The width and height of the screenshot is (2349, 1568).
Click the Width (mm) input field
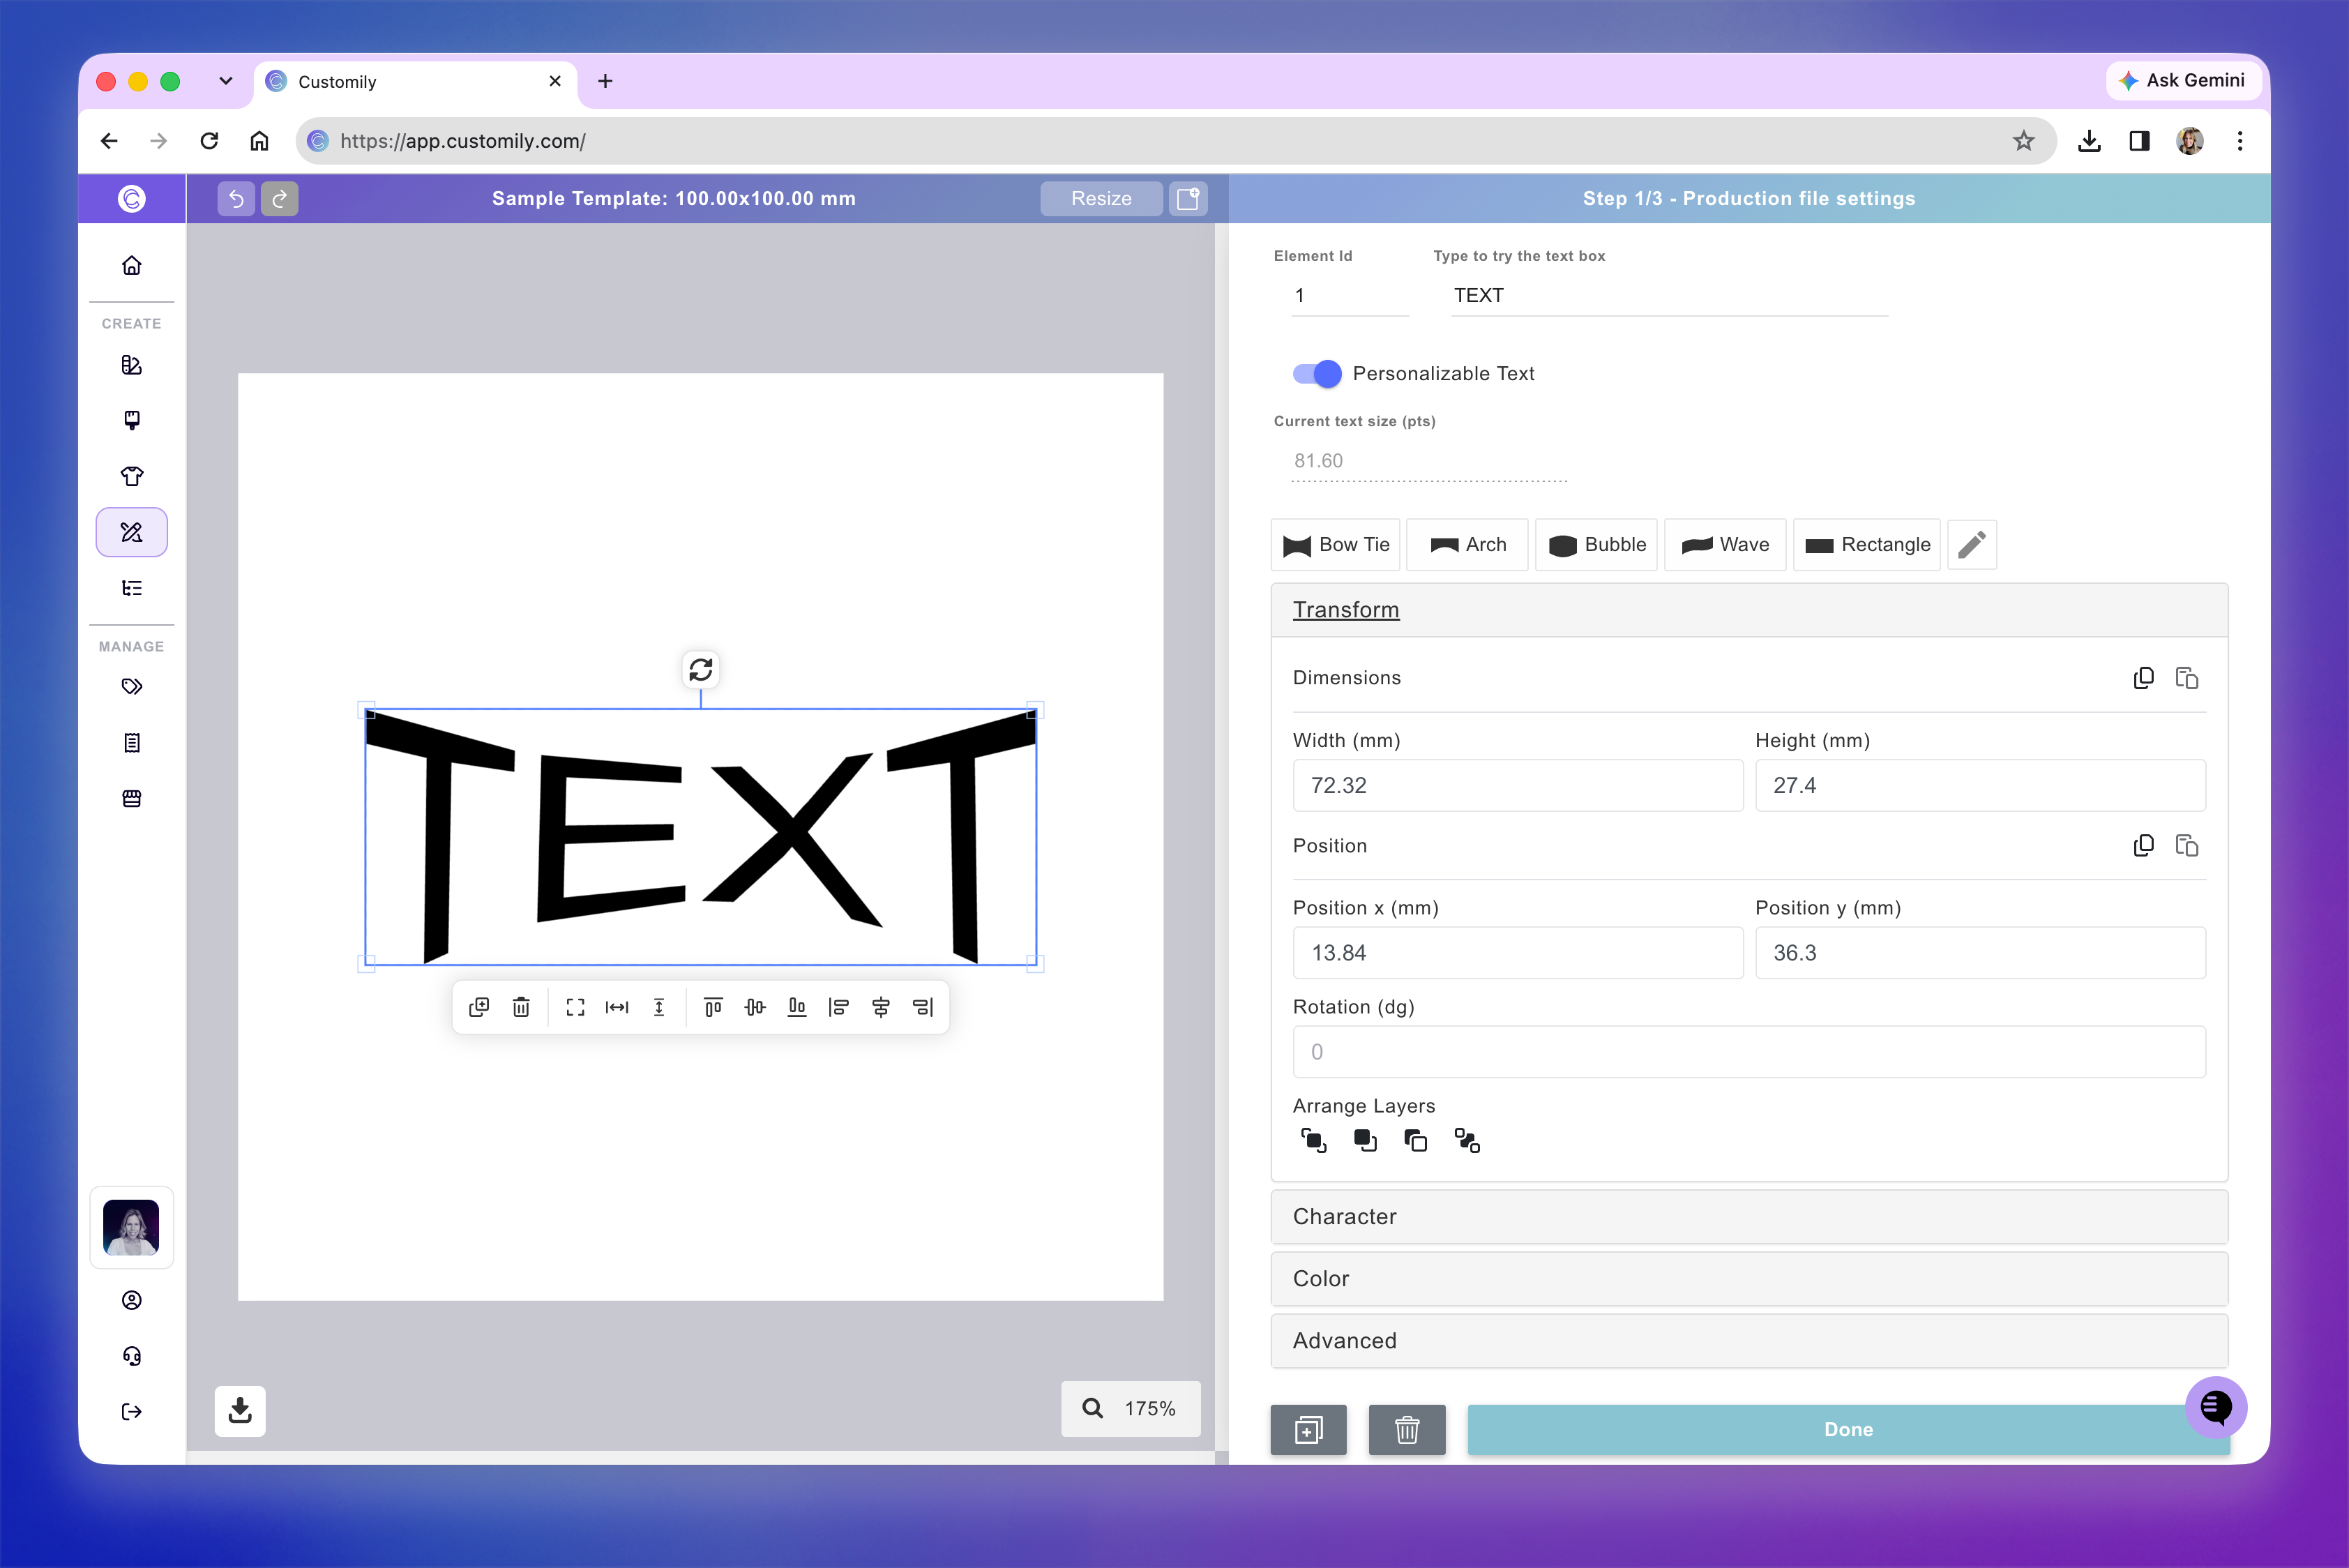coord(1518,786)
